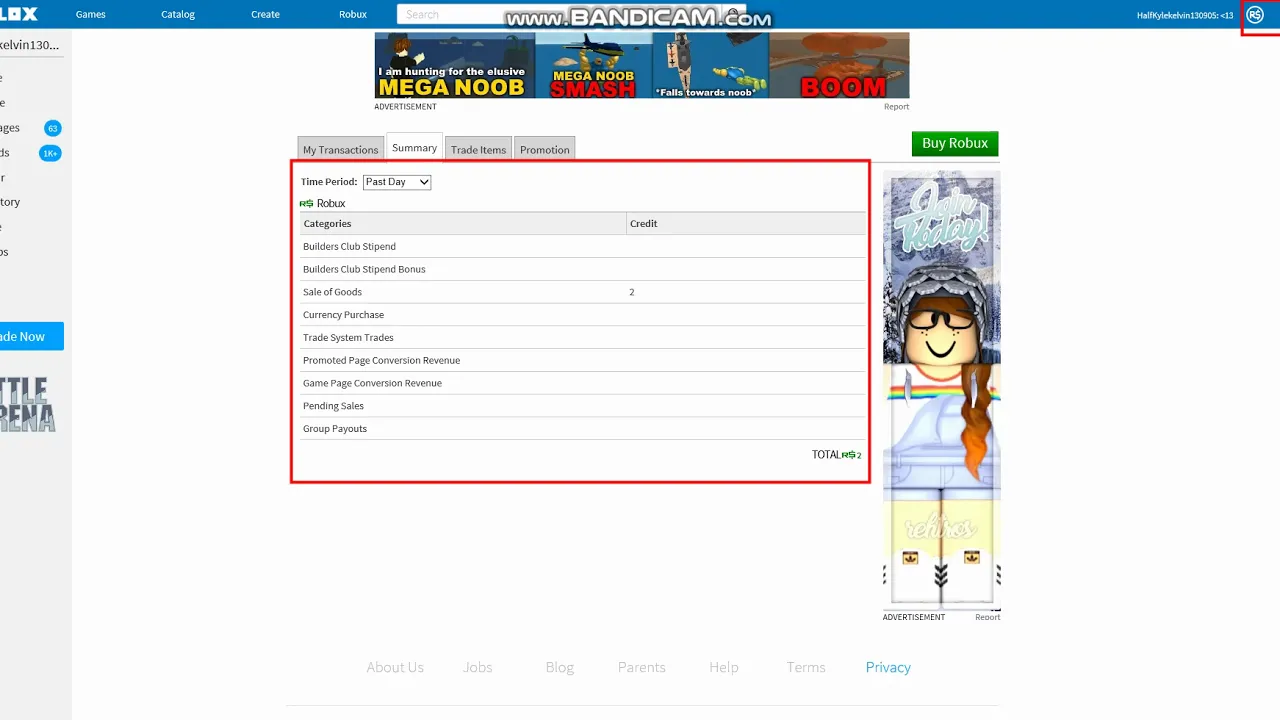Image resolution: width=1280 pixels, height=720 pixels.
Task: Click the Currency Purchase row
Action: click(x=582, y=314)
